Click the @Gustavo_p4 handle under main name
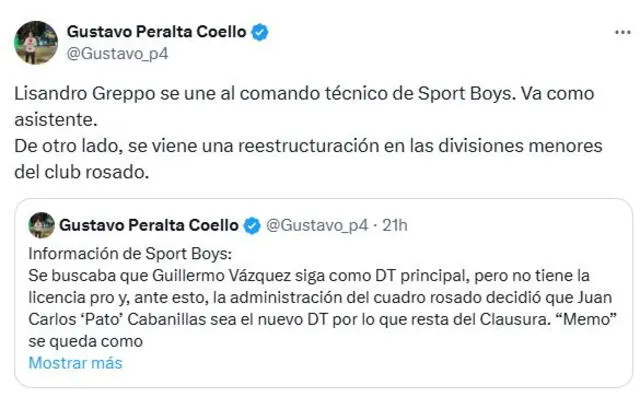Image resolution: width=640 pixels, height=397 pixels. 118,54
